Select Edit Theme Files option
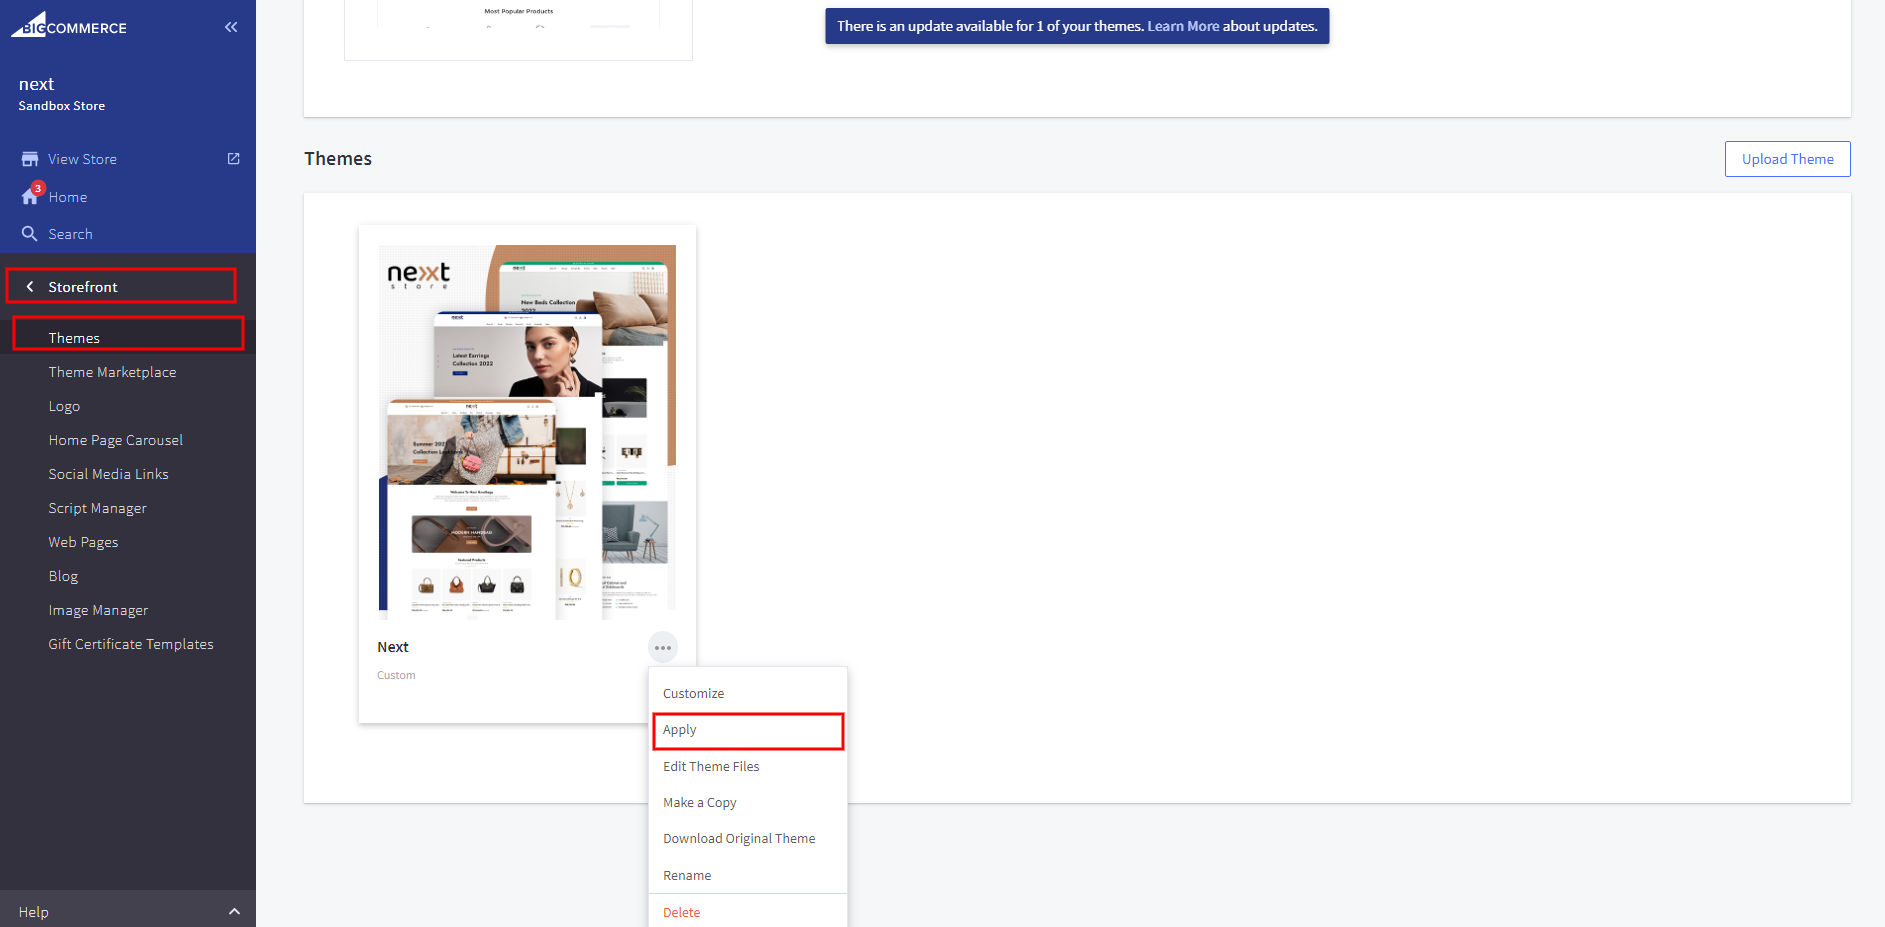 click(x=711, y=767)
